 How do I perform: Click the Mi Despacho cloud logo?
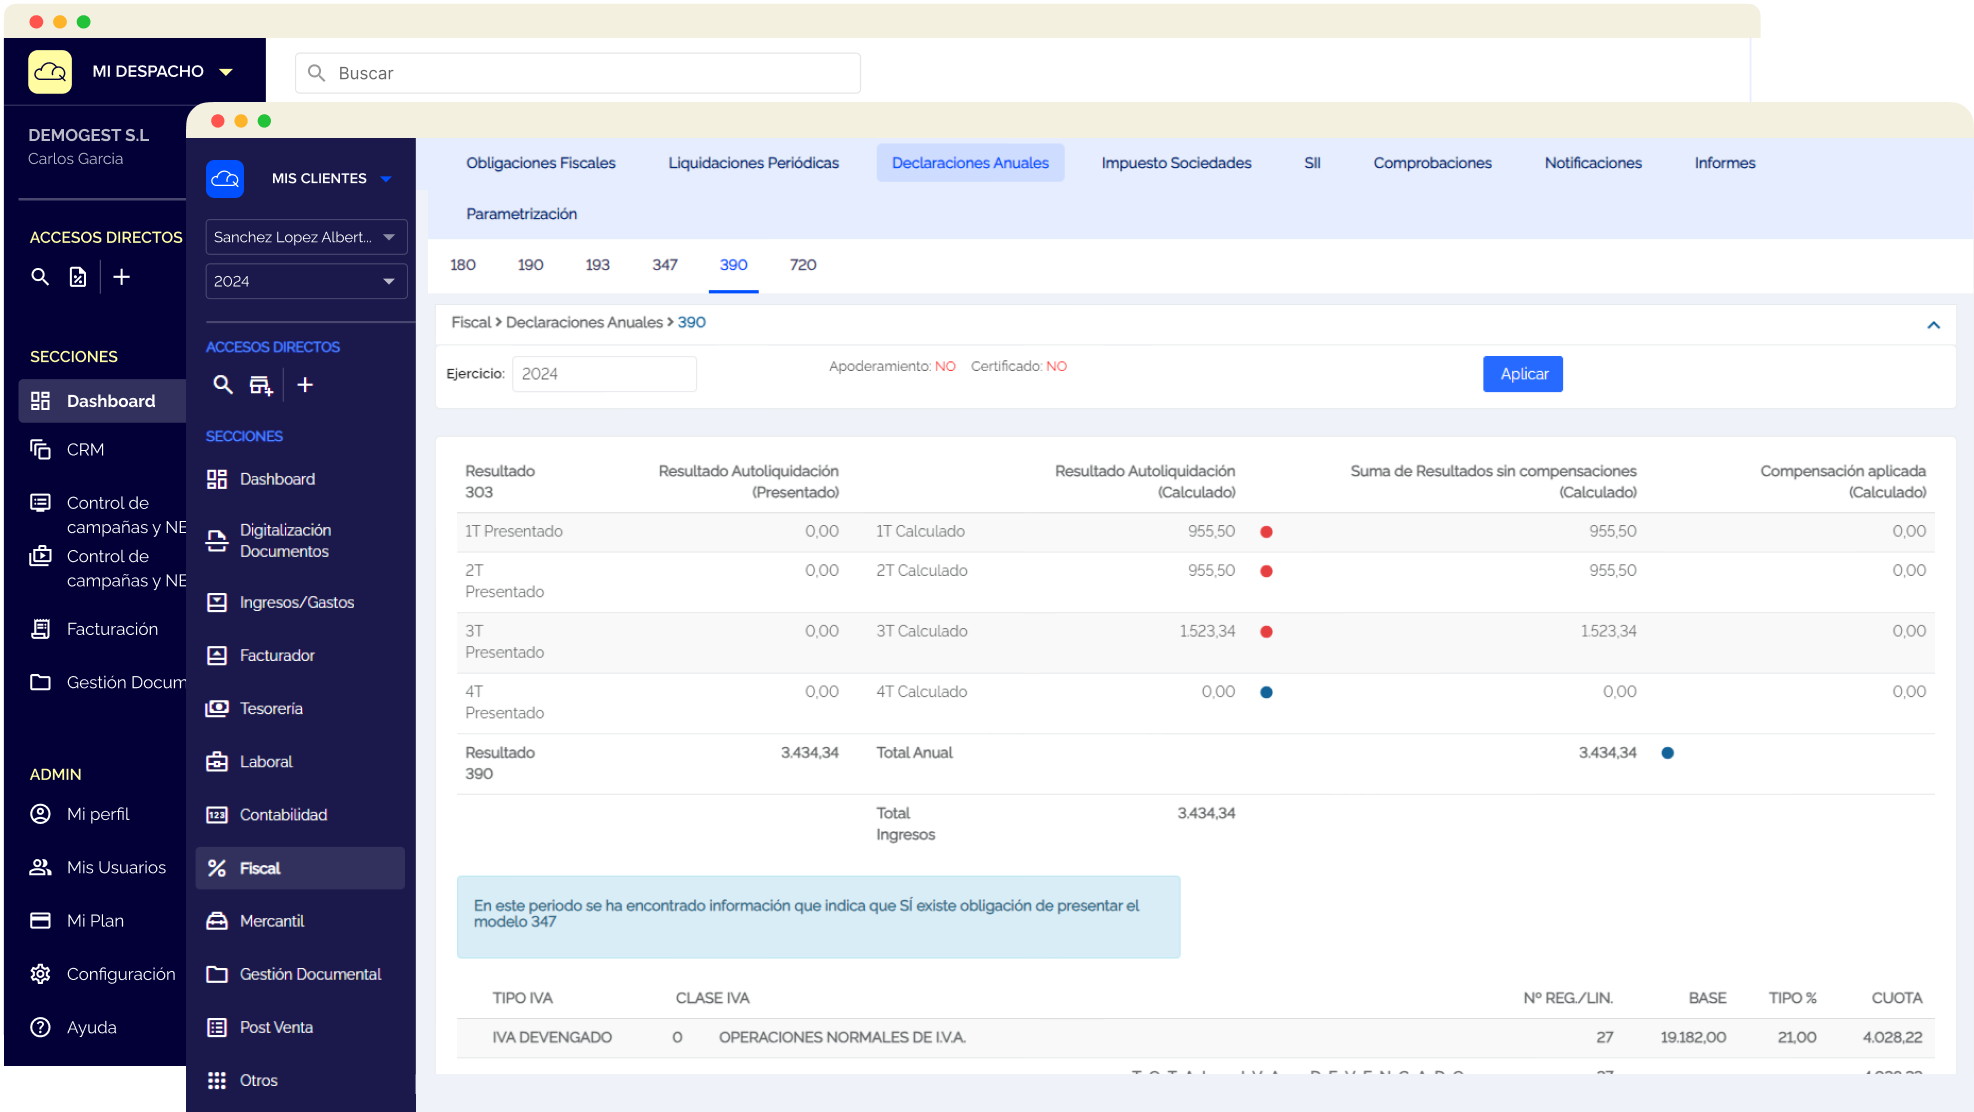50,72
